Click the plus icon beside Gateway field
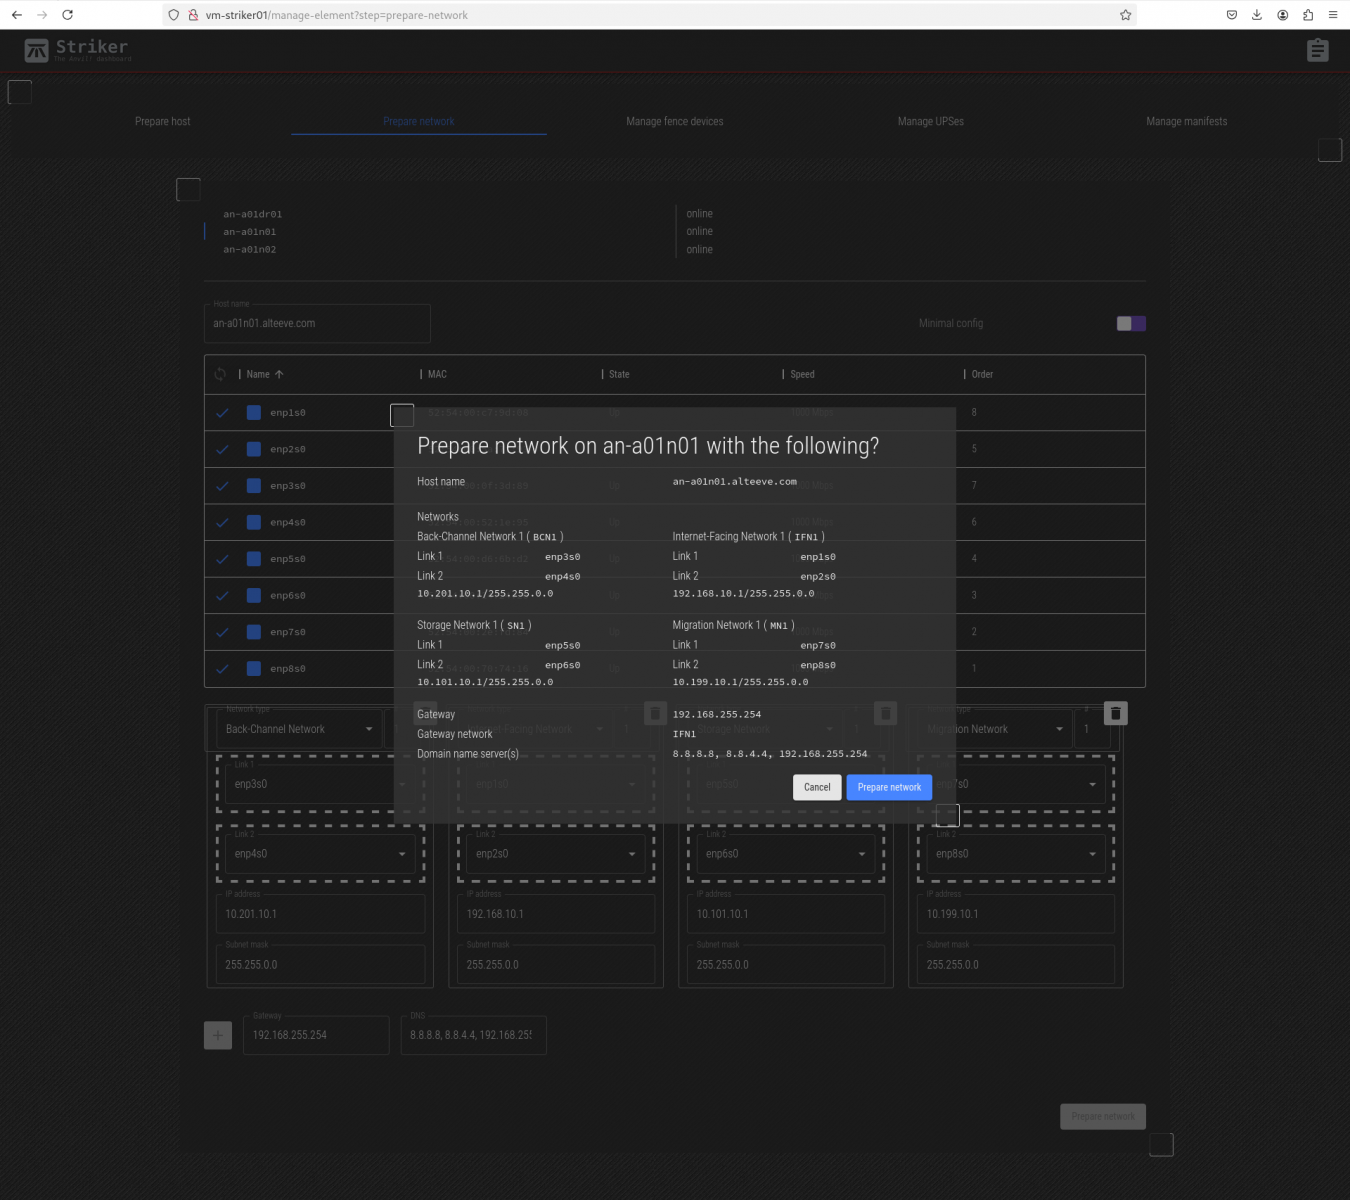1350x1200 pixels. click(x=218, y=1035)
